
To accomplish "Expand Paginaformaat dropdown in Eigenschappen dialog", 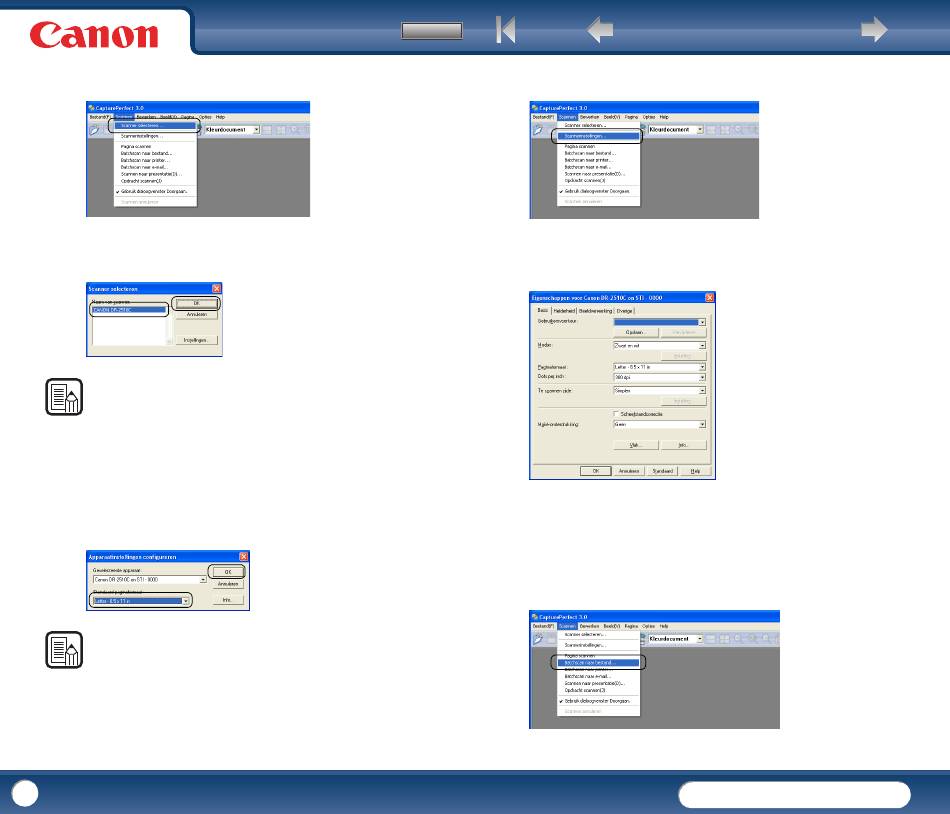I will click(702, 367).
